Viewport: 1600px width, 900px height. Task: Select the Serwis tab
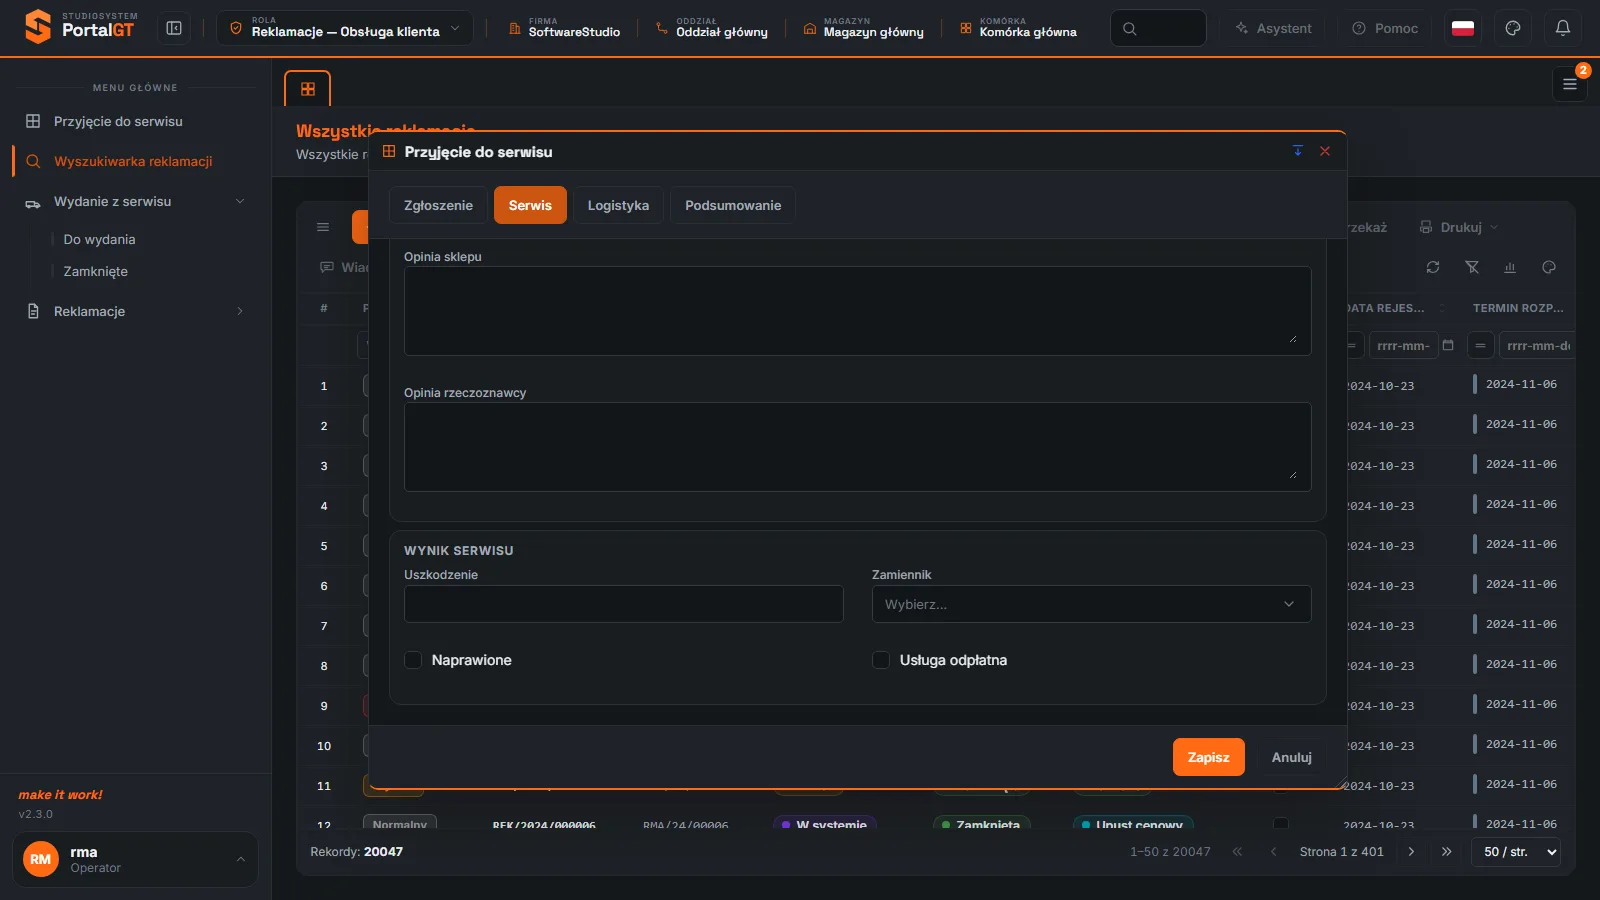530,205
